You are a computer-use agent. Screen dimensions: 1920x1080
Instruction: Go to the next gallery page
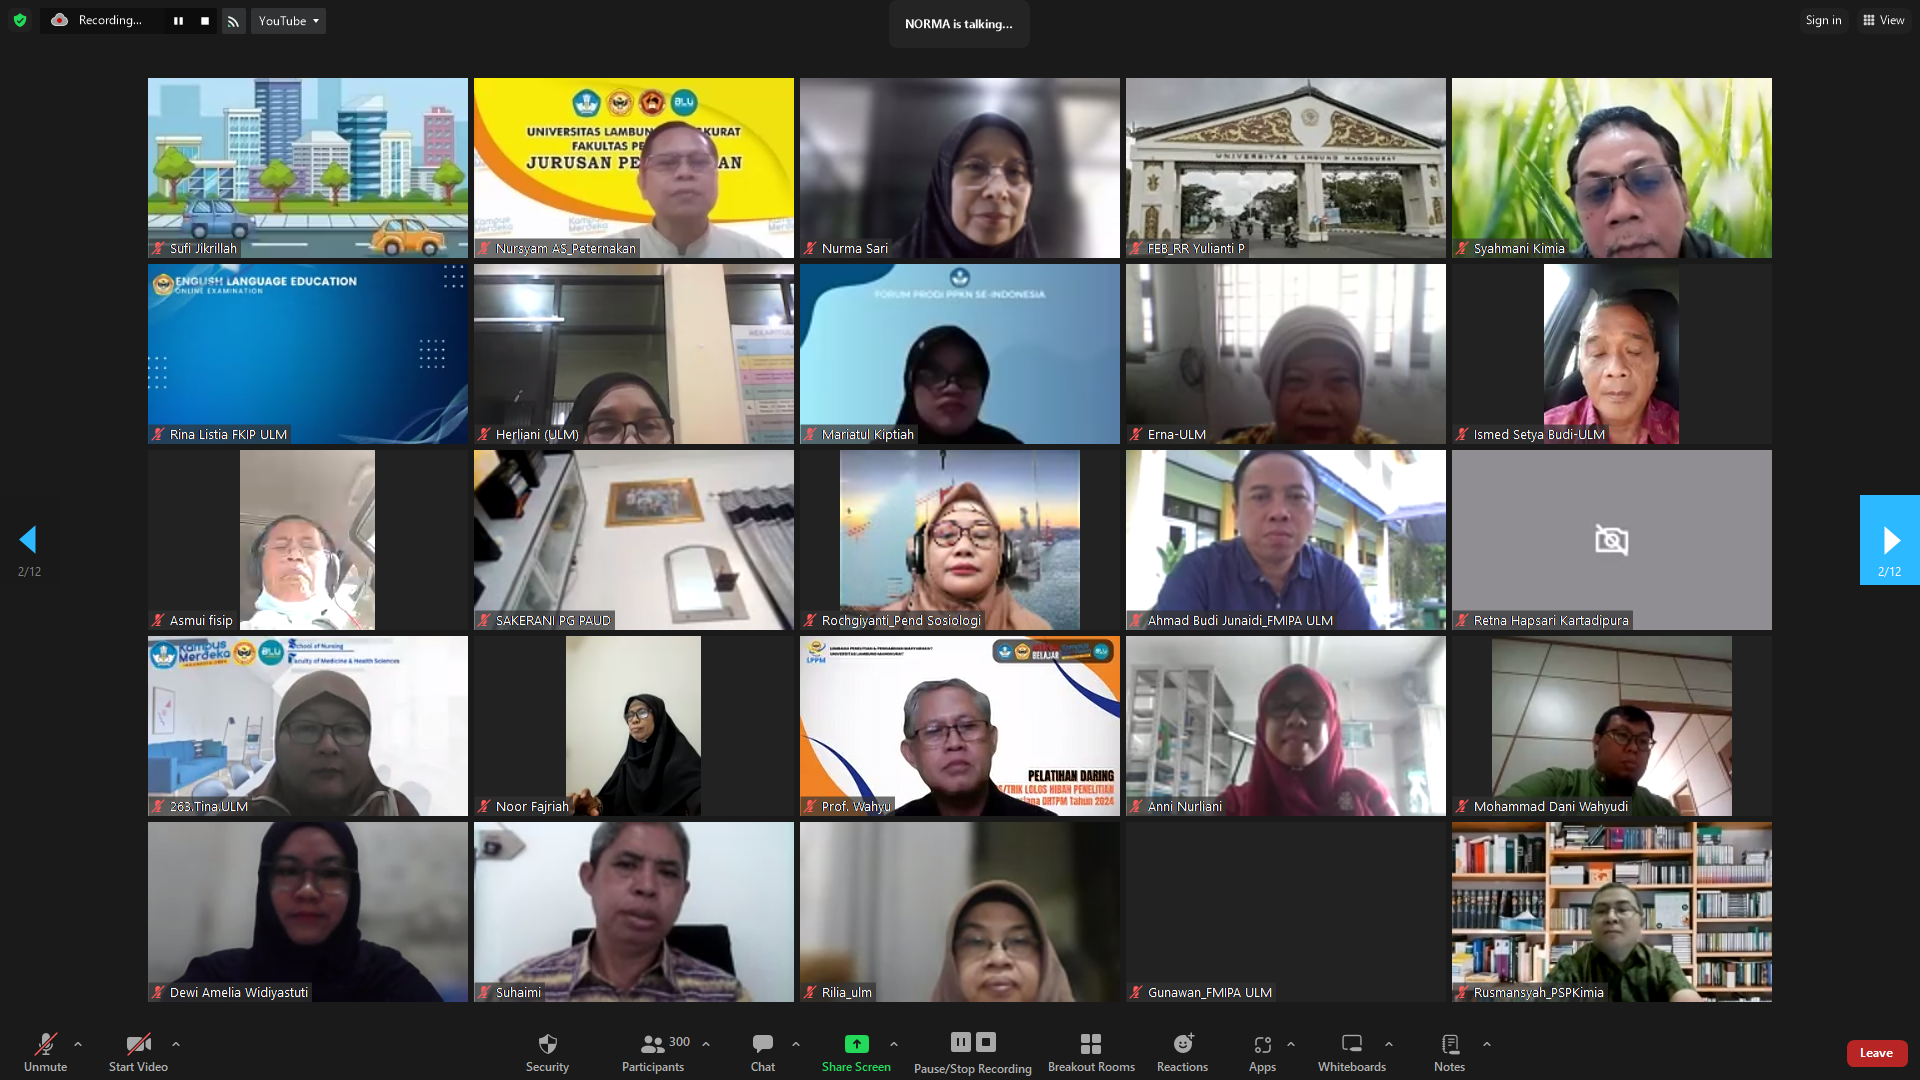pyautogui.click(x=1889, y=540)
